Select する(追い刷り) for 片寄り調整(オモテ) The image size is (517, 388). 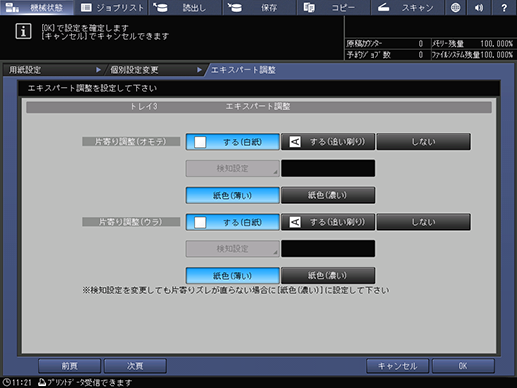[328, 142]
